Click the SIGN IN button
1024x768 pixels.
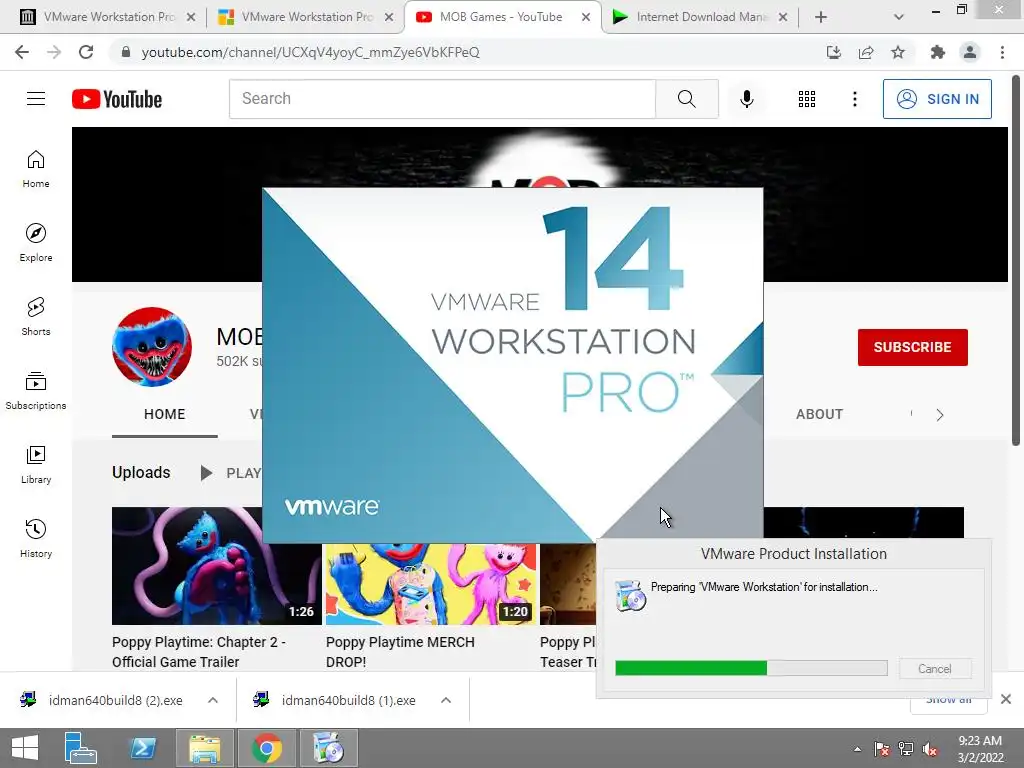pos(937,99)
